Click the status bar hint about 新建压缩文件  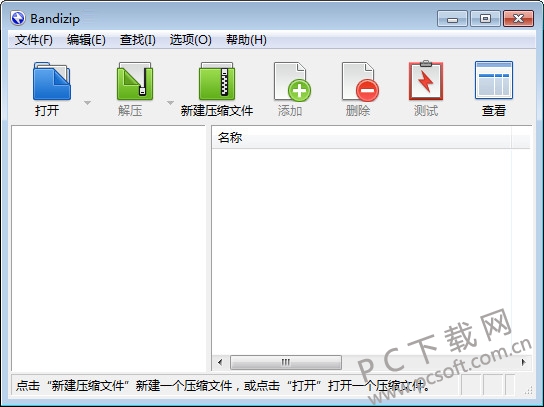coord(222,385)
